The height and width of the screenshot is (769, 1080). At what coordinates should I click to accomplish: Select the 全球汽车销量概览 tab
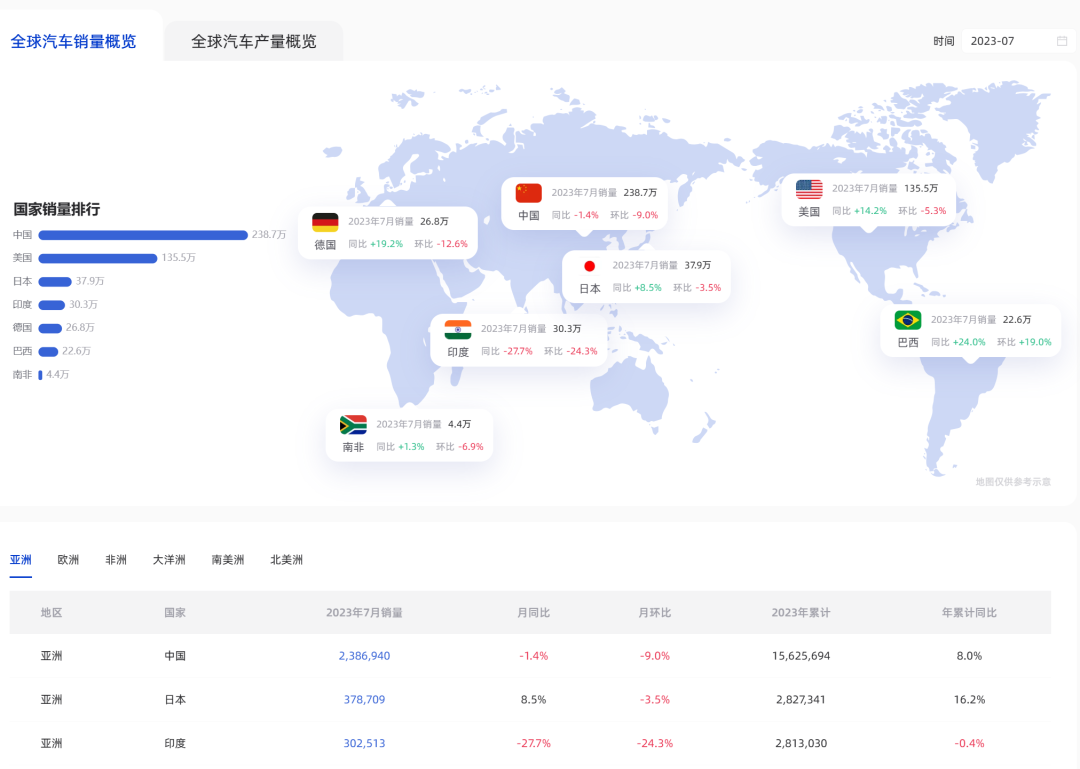[x=73, y=41]
